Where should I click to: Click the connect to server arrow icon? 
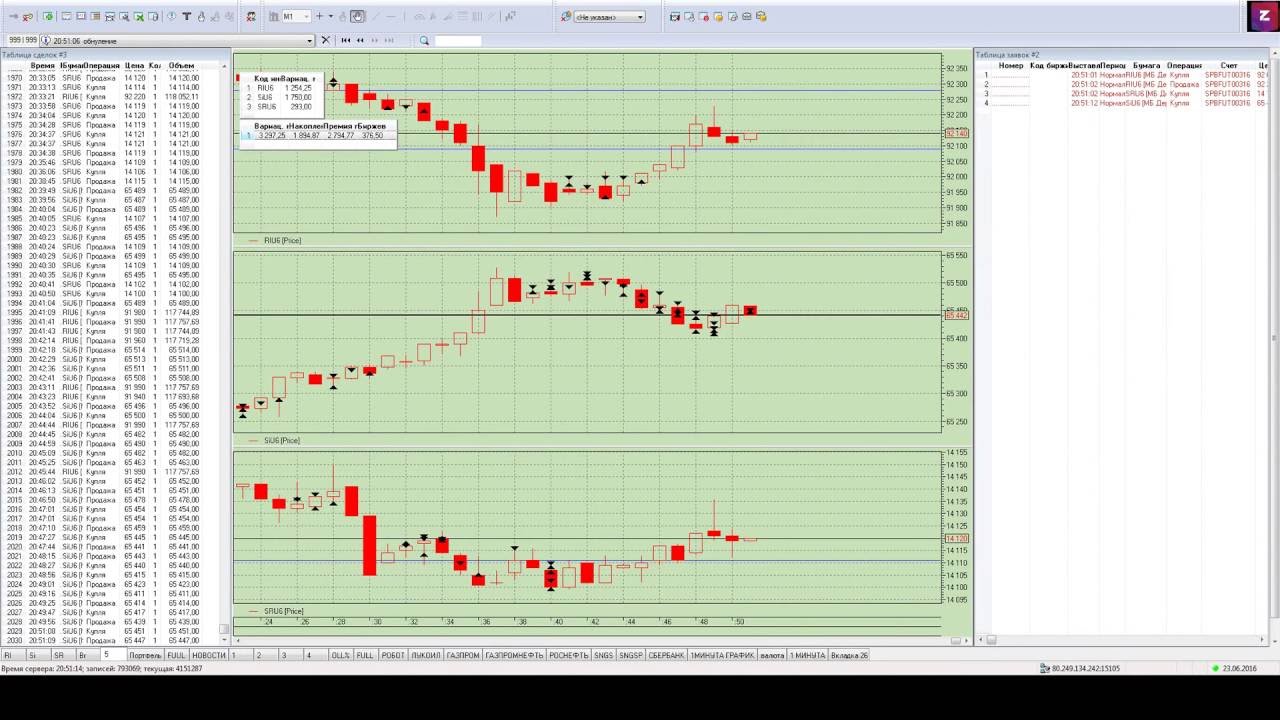tap(14, 17)
